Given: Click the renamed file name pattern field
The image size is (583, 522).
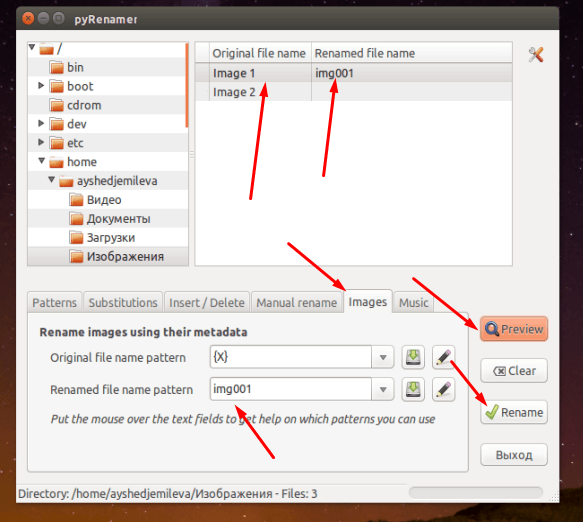Looking at the screenshot, I should (291, 389).
